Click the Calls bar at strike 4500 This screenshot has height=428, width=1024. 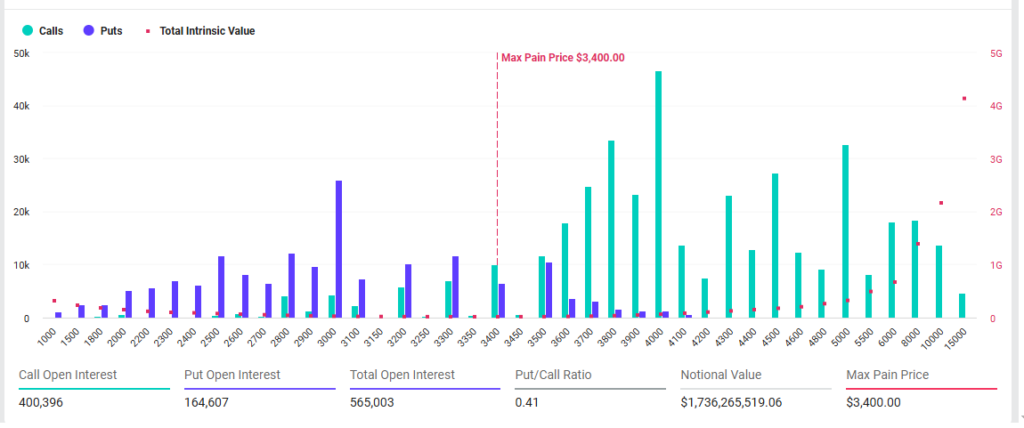point(775,245)
